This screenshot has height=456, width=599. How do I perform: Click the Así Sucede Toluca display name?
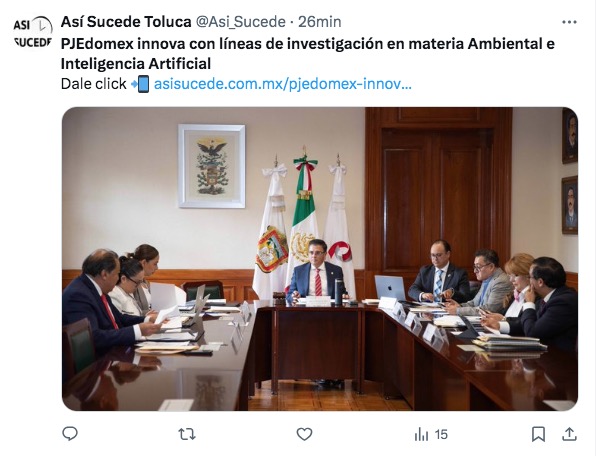click(x=126, y=22)
